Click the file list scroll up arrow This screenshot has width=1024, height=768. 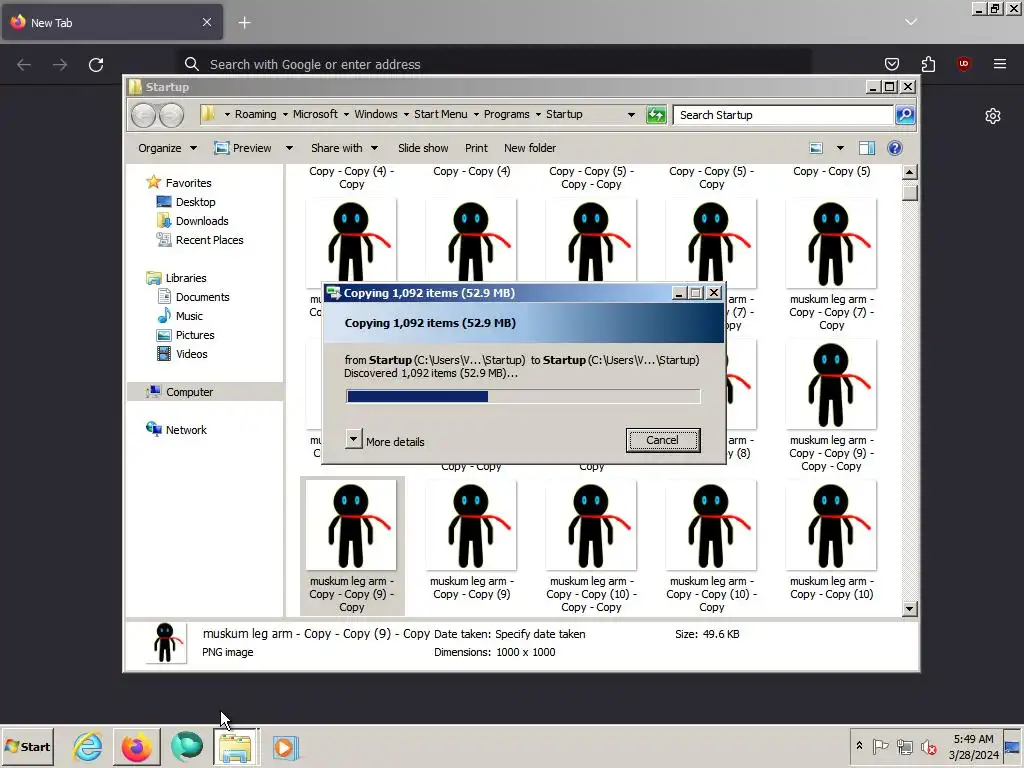coord(909,172)
